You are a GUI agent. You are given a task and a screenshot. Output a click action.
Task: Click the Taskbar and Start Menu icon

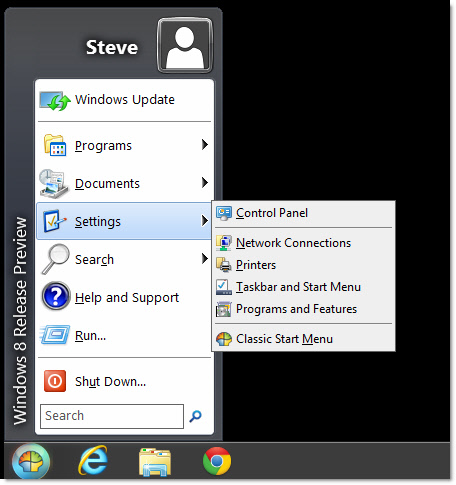click(x=224, y=287)
